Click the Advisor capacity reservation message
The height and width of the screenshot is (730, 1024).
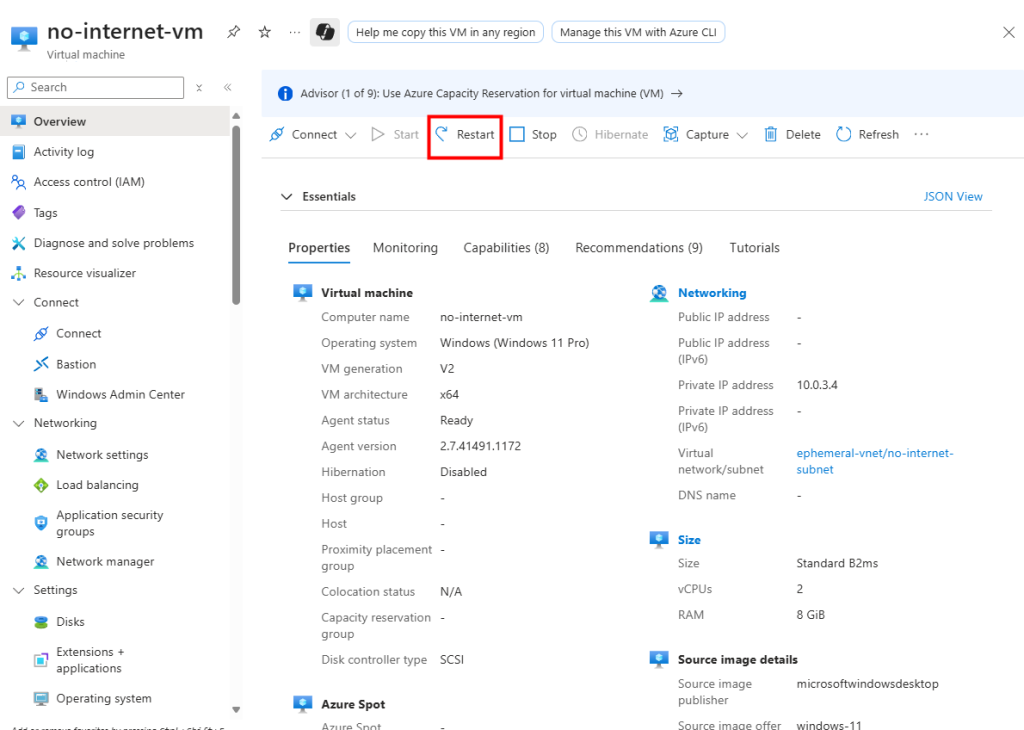tap(482, 93)
